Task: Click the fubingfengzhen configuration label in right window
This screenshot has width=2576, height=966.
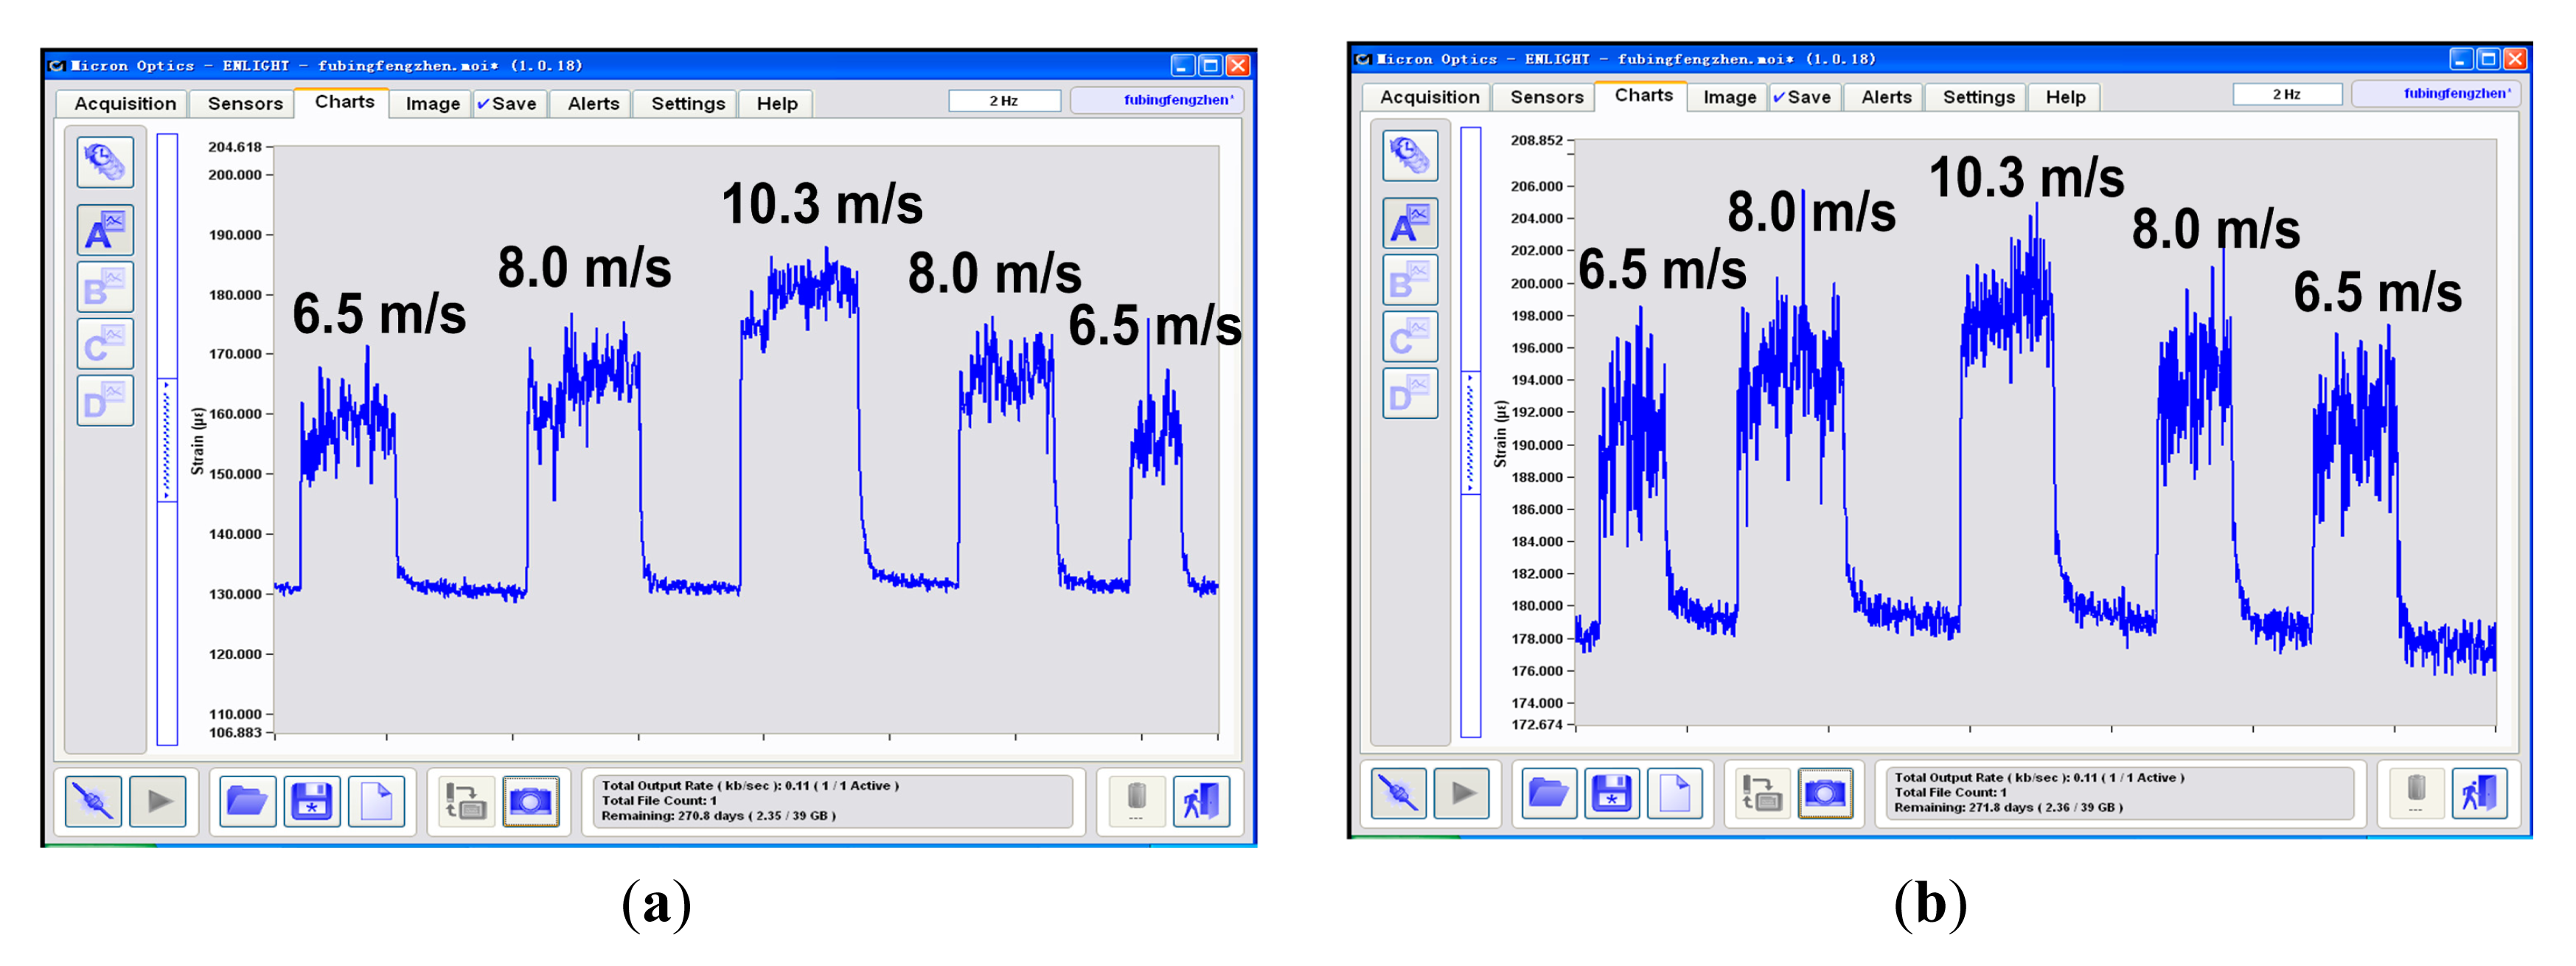Action: [2456, 94]
